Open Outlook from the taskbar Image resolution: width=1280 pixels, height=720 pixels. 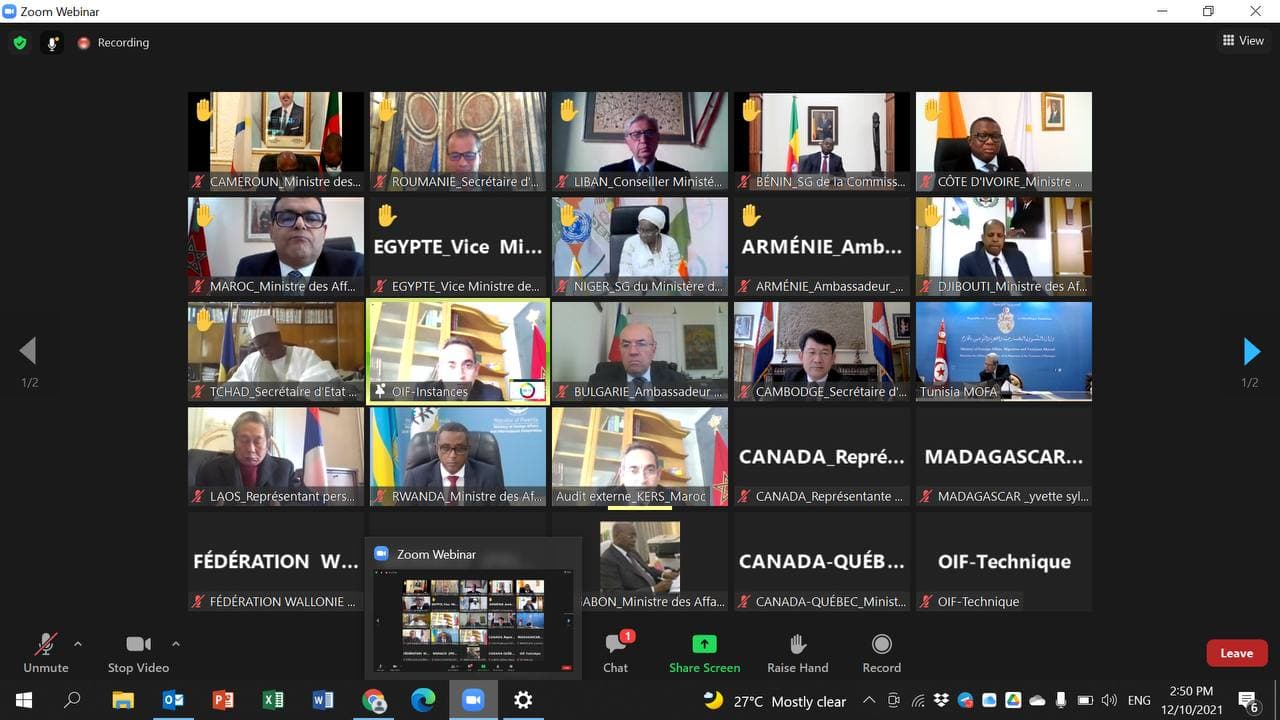pyautogui.click(x=173, y=700)
